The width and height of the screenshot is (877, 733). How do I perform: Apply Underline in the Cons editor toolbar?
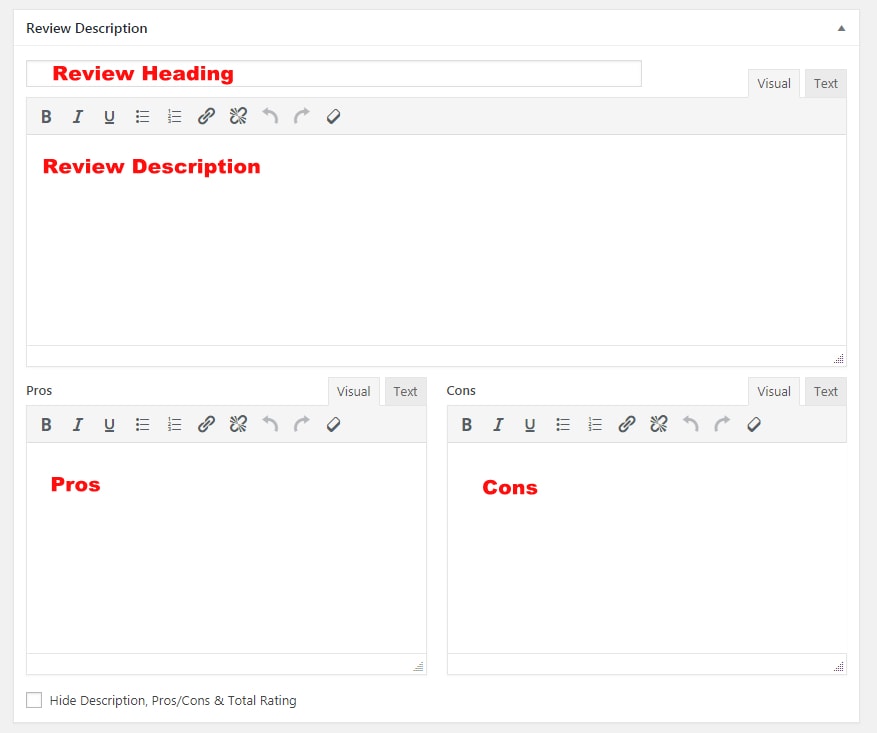point(530,424)
